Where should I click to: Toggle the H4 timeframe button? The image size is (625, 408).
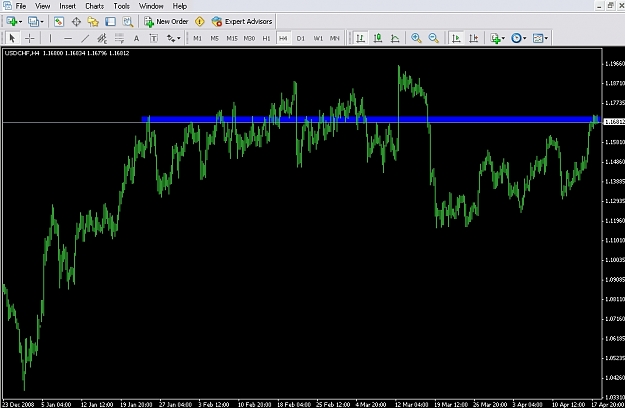[283, 38]
